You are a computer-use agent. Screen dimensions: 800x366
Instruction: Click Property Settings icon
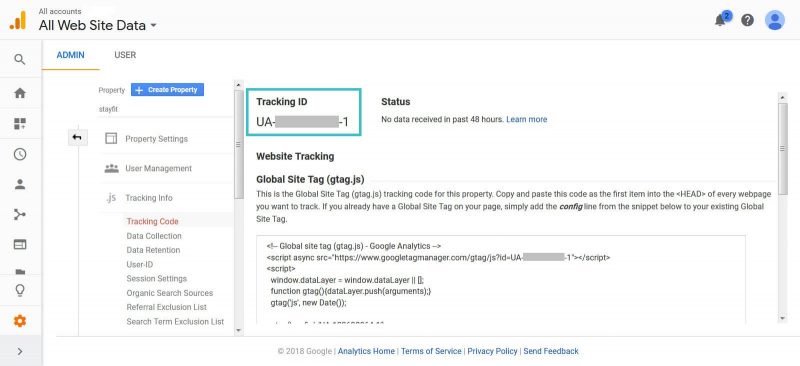coord(111,138)
